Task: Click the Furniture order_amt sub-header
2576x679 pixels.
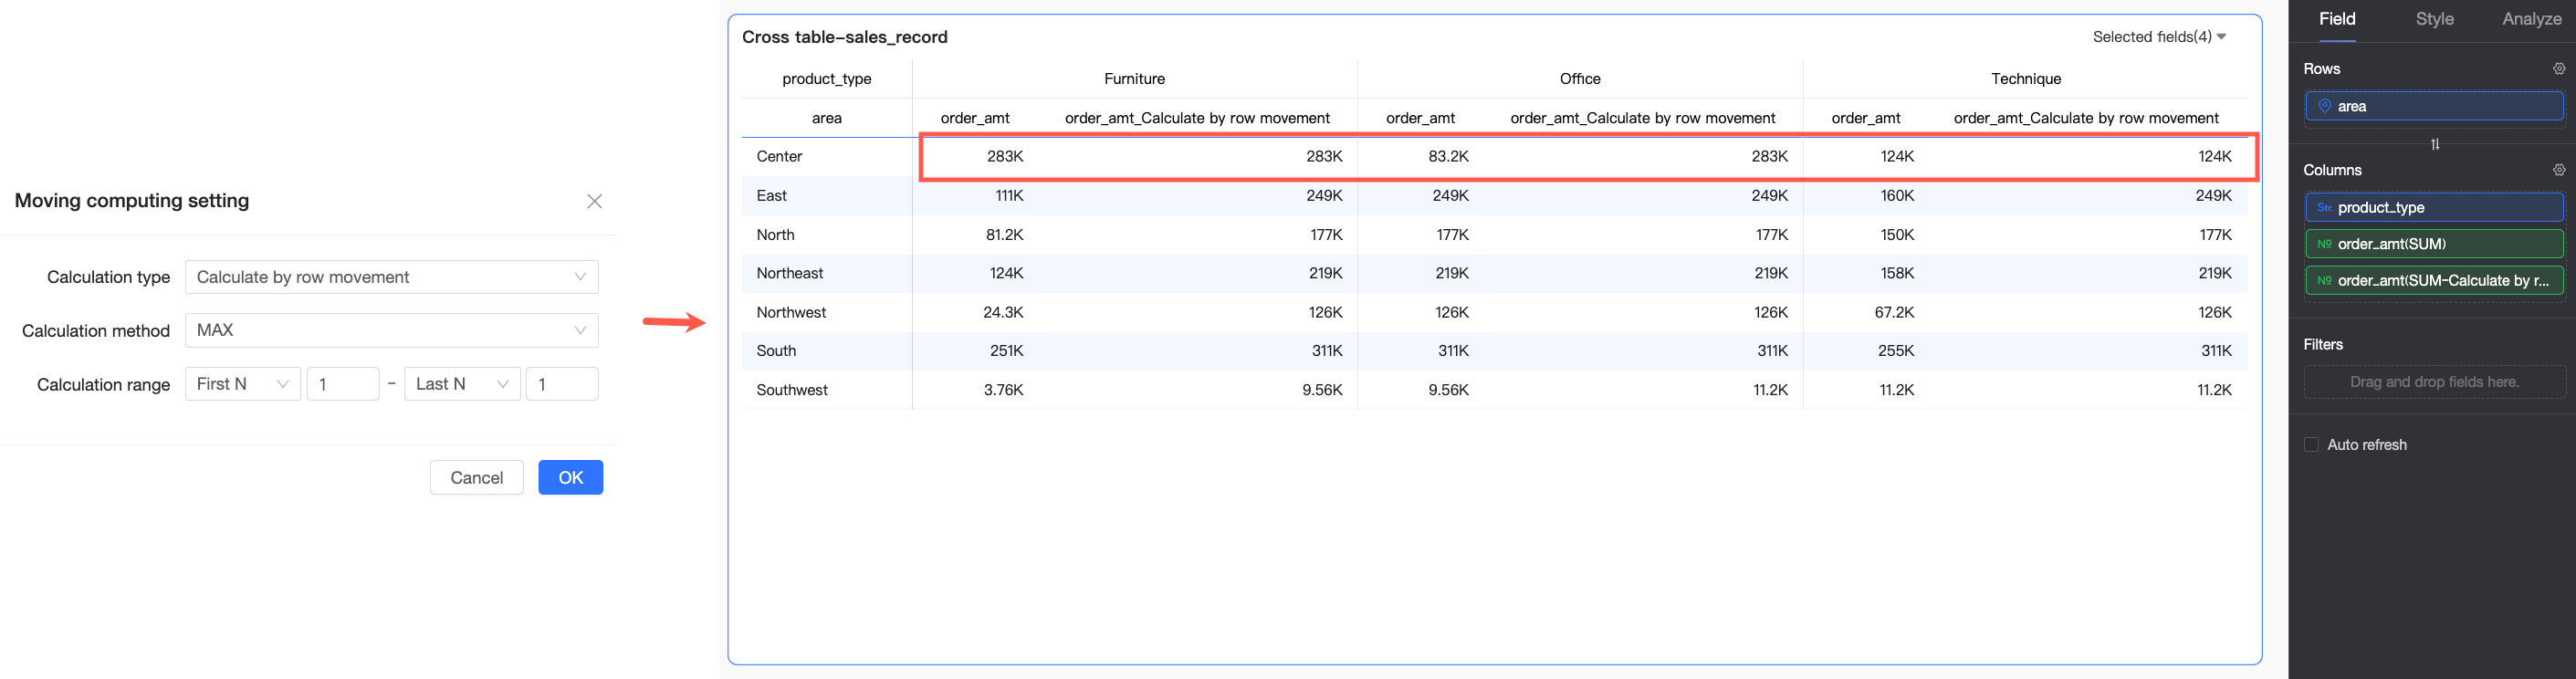Action: (x=974, y=118)
